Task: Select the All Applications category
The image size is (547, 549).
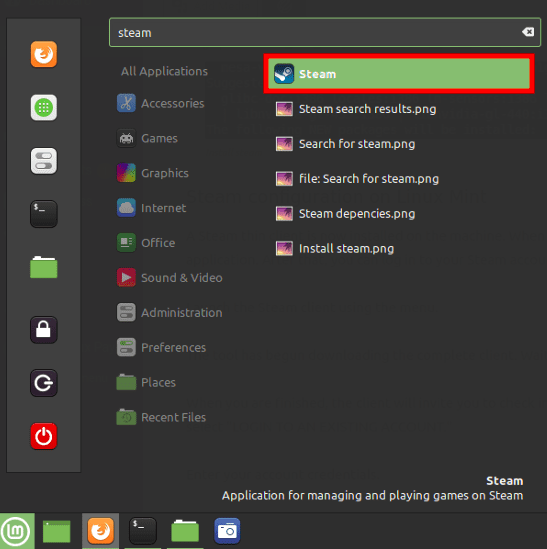Action: point(164,71)
